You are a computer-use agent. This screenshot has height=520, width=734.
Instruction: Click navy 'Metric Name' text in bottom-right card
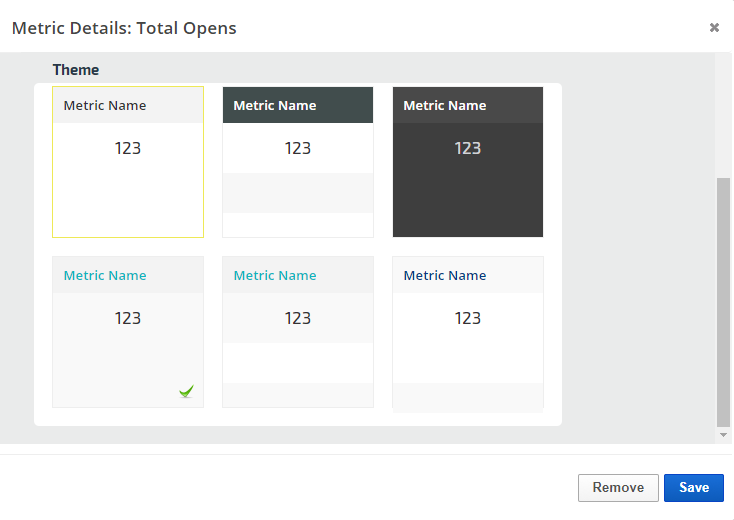[x=445, y=275]
